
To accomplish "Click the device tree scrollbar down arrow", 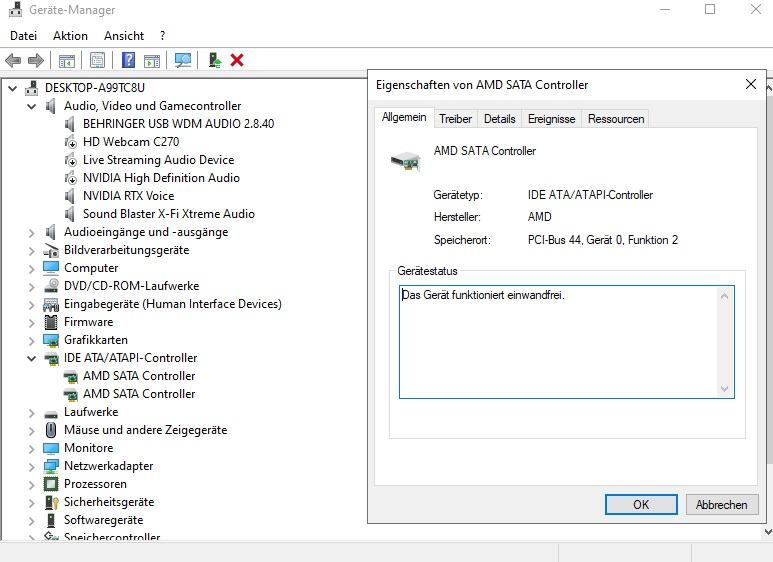I will click(x=768, y=532).
